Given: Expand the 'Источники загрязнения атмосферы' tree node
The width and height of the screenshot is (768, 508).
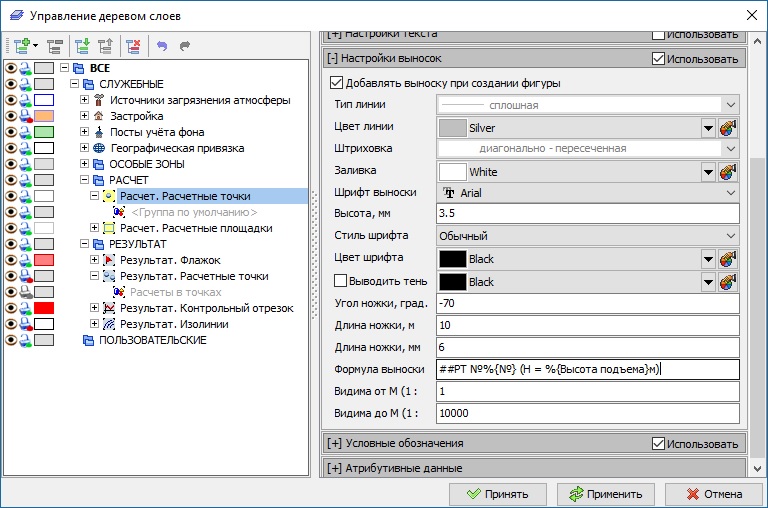Looking at the screenshot, I should click(x=85, y=100).
